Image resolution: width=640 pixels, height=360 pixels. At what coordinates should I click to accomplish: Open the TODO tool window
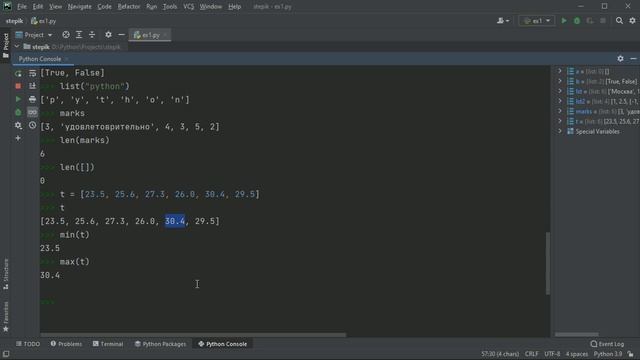tap(28, 344)
